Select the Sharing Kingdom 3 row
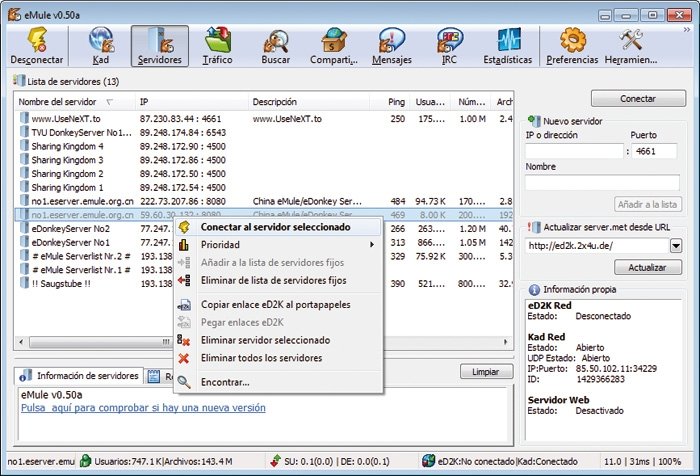 point(263,160)
